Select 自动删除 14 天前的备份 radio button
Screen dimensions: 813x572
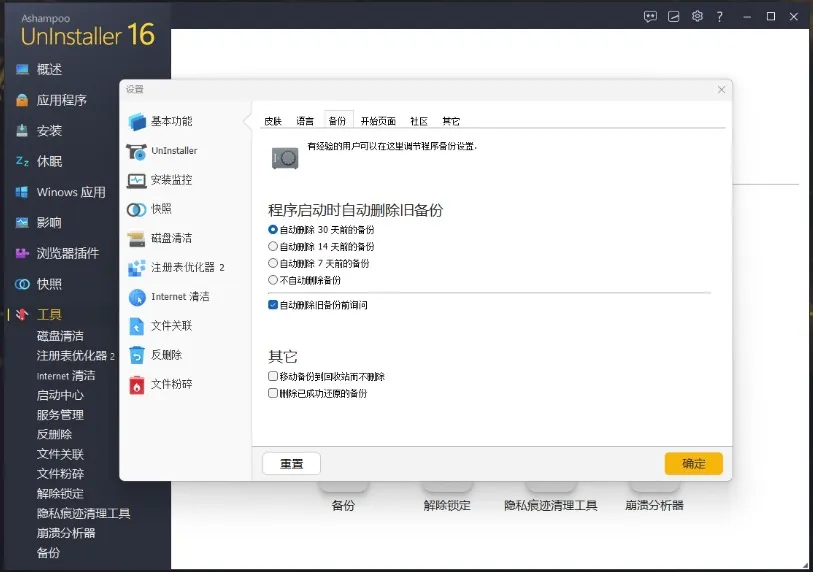(x=273, y=246)
